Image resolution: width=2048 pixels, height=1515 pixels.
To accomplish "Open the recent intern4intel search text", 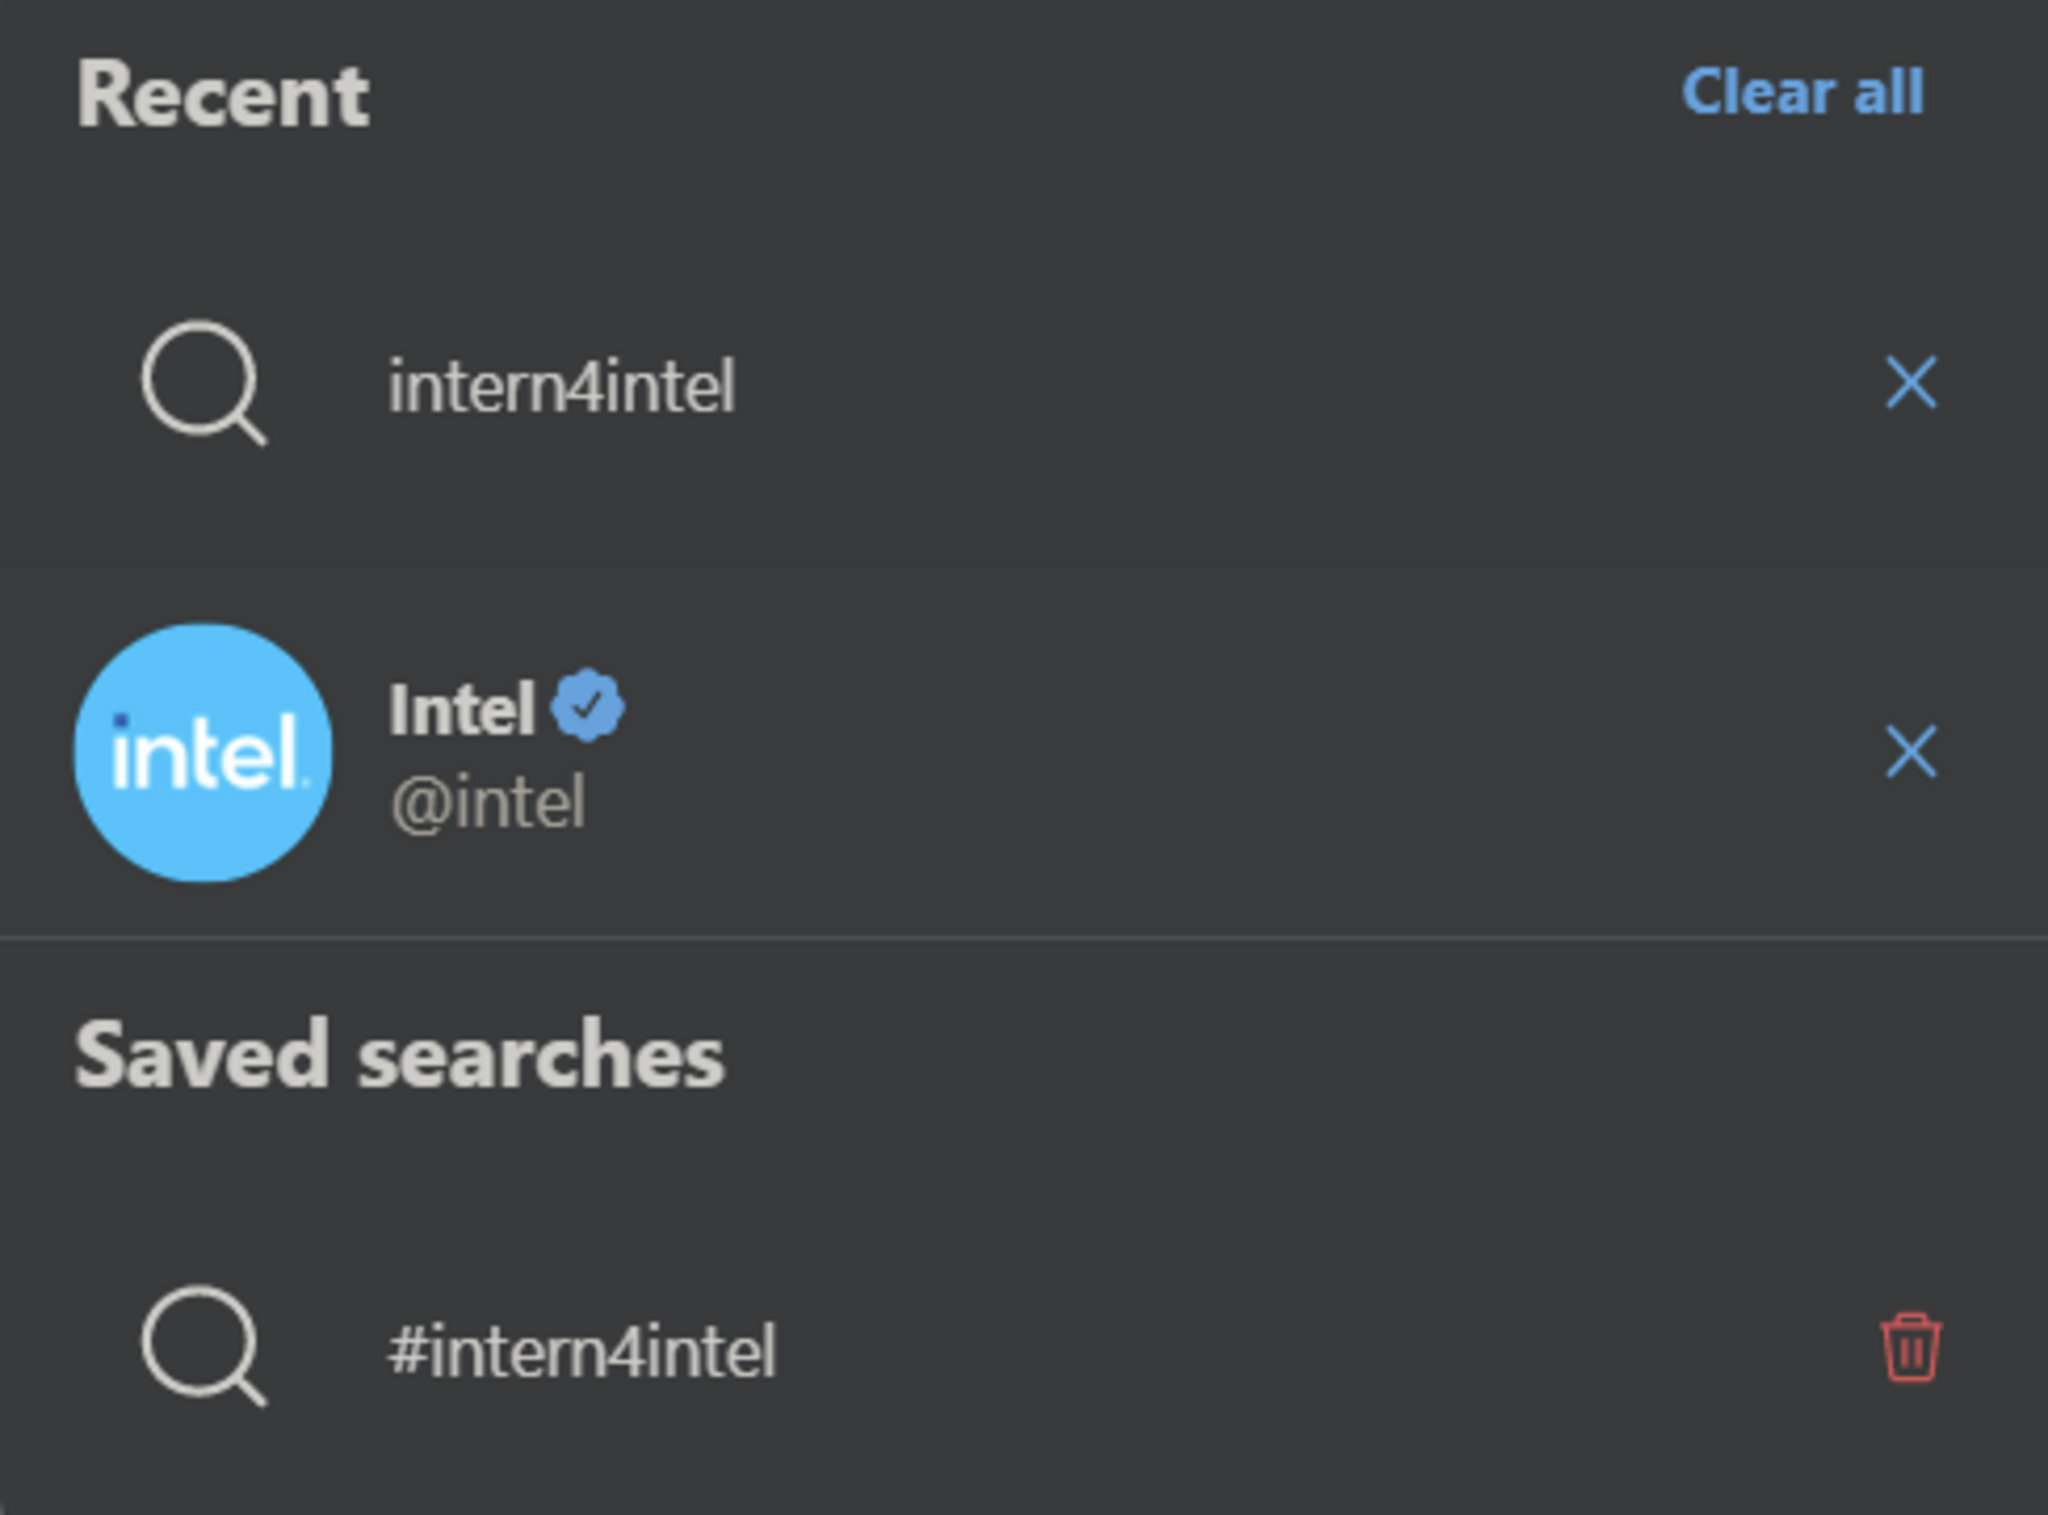I will tap(561, 387).
